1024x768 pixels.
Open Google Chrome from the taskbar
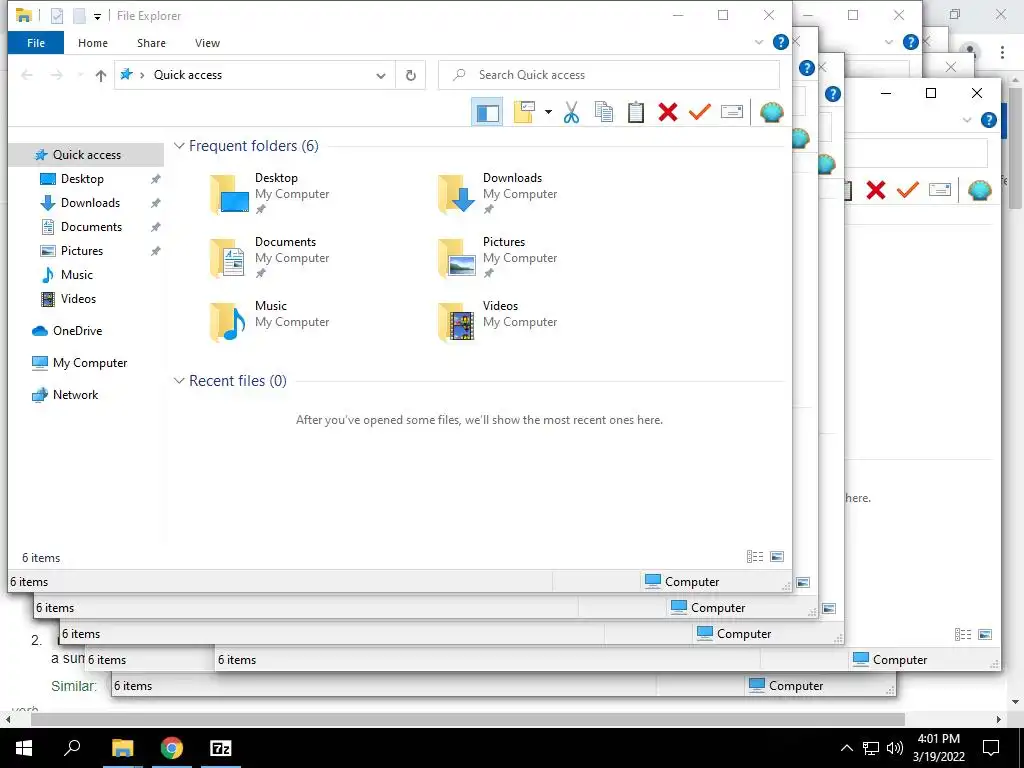click(172, 748)
